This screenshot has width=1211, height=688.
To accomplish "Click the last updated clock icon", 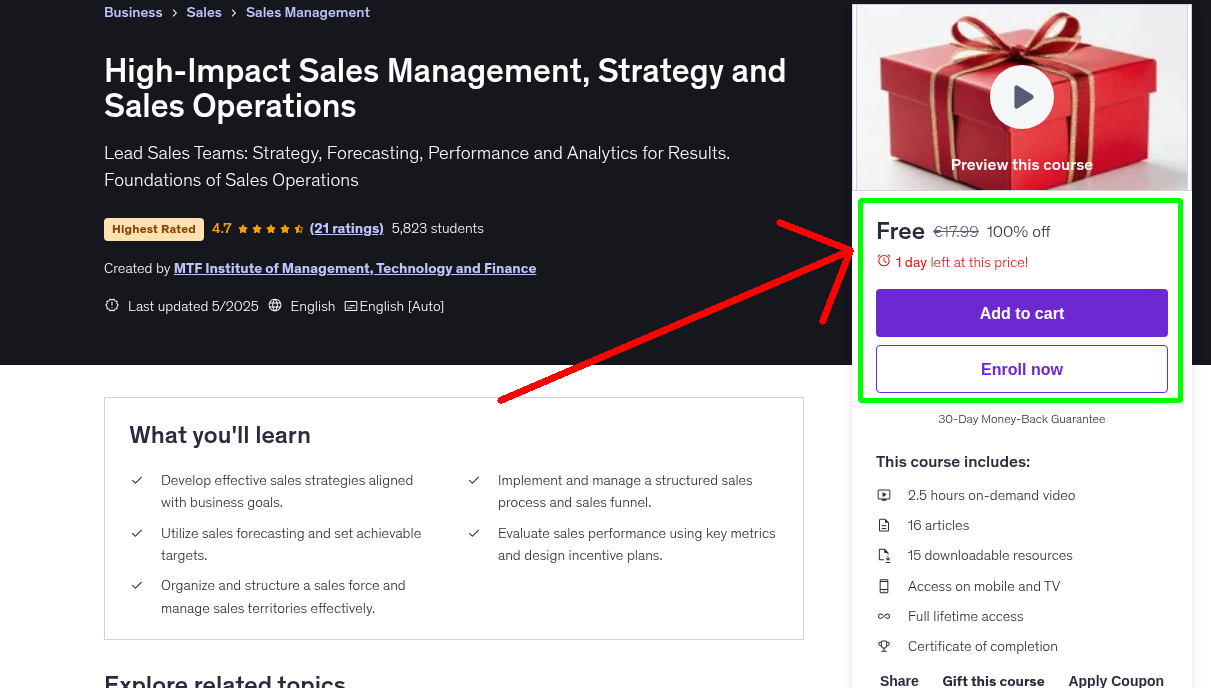I will click(x=111, y=305).
